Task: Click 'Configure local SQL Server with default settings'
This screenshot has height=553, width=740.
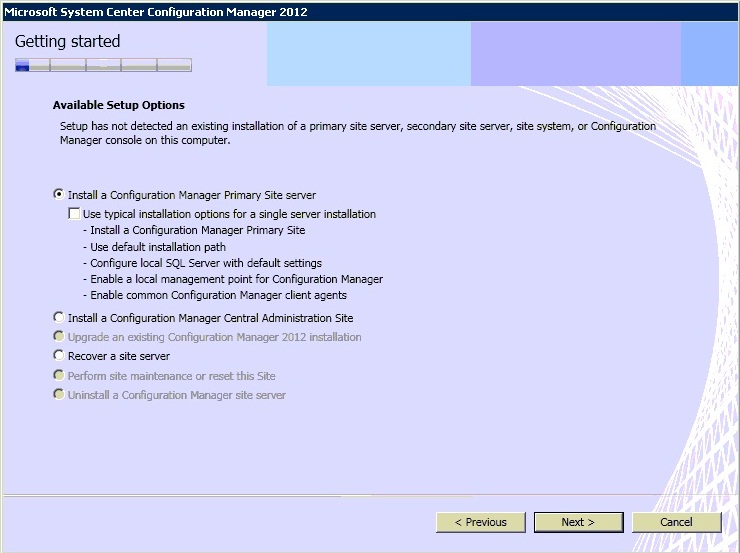Action: click(x=202, y=263)
